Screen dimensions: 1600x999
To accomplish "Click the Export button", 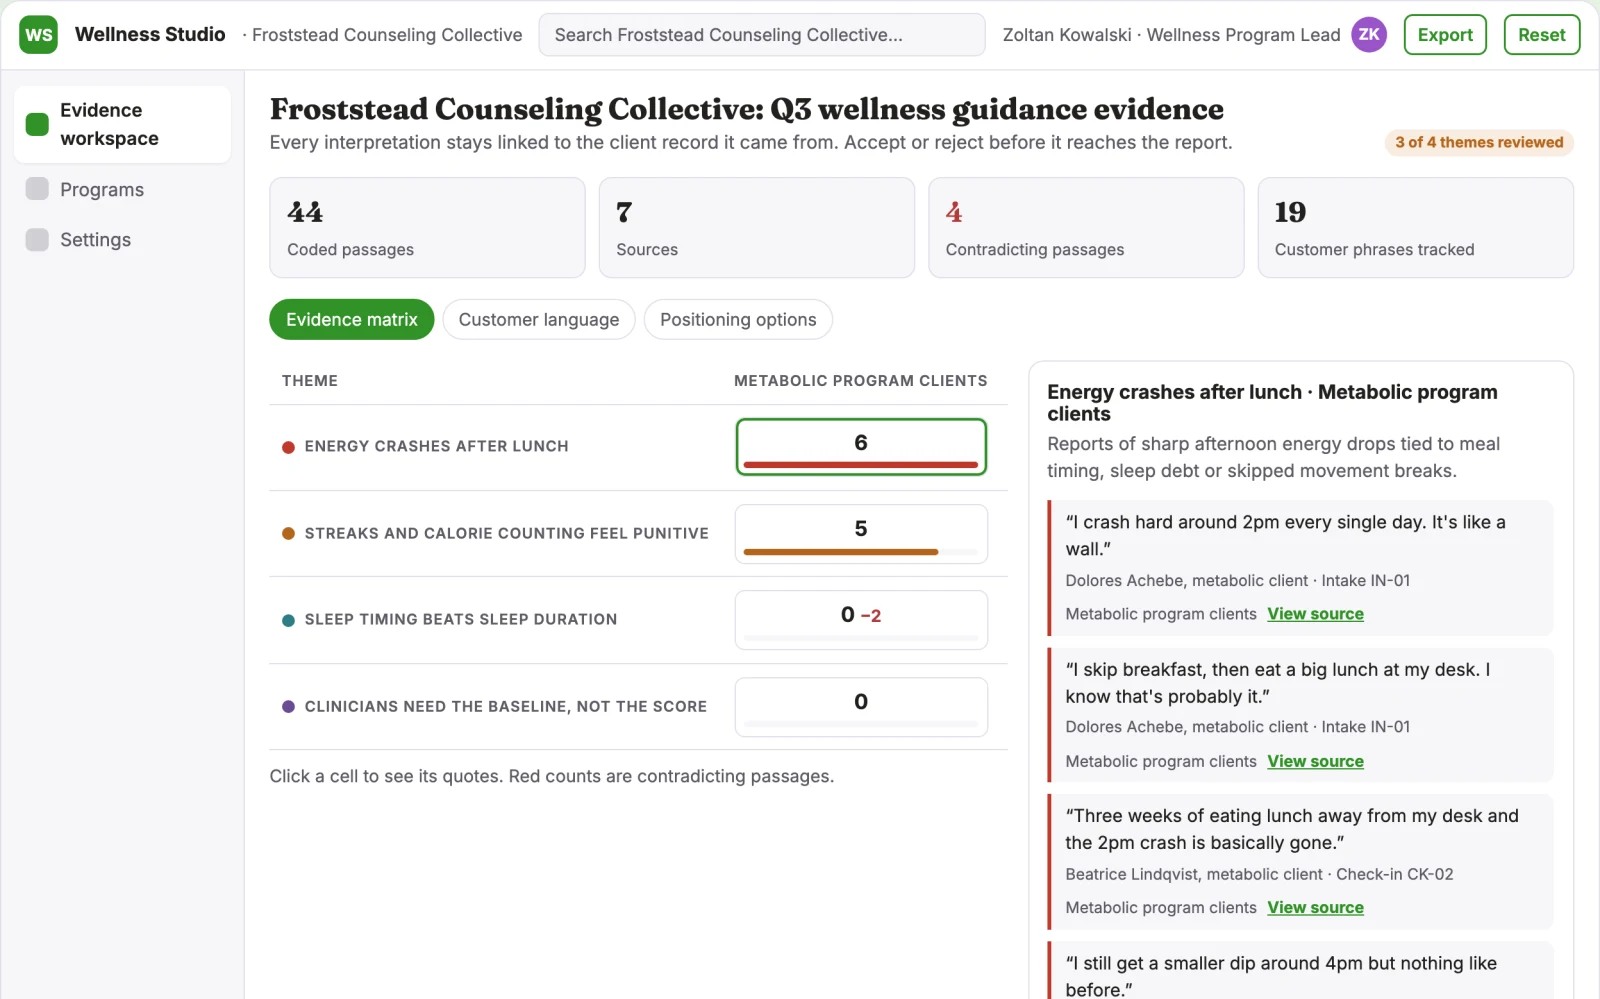I will [x=1445, y=35].
